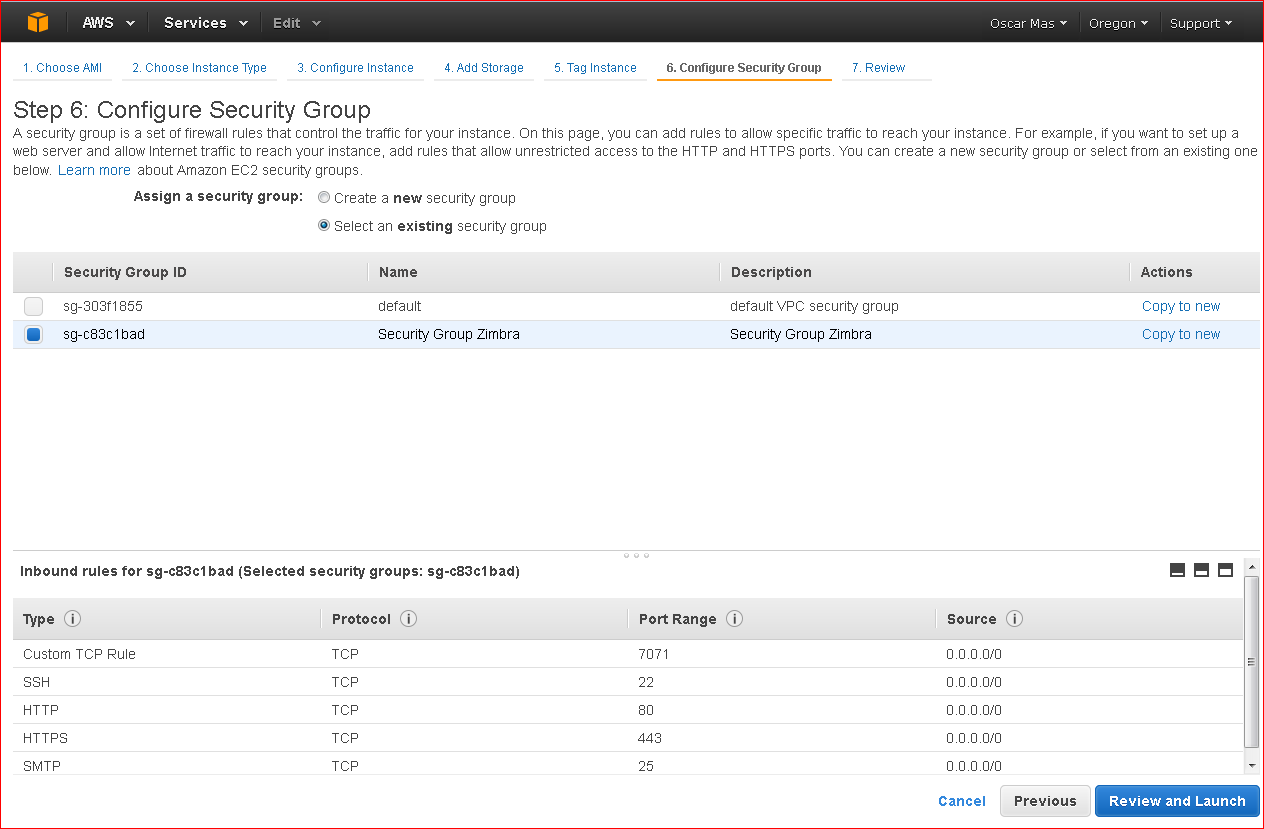Click the HTTP rule type cell
The height and width of the screenshot is (829, 1264).
pyautogui.click(x=41, y=710)
